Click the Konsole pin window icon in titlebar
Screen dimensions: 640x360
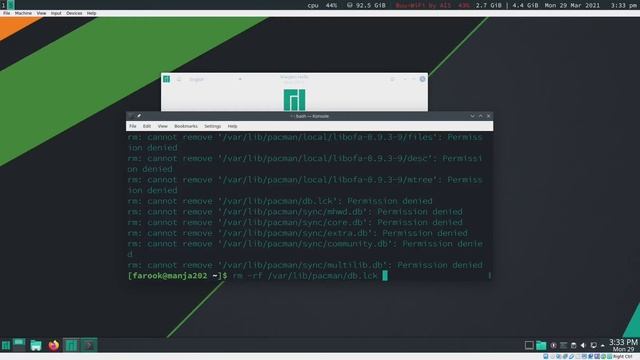[139, 116]
